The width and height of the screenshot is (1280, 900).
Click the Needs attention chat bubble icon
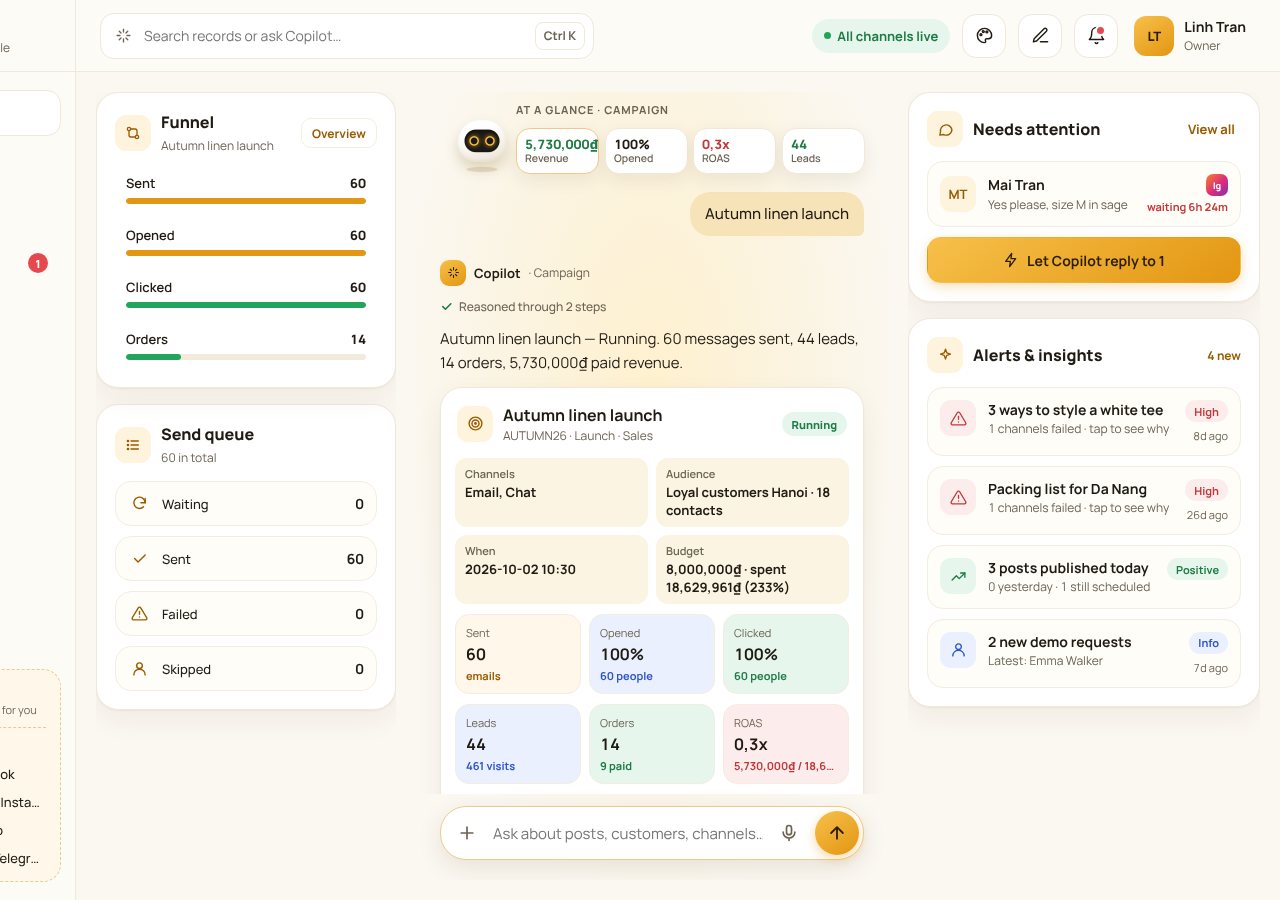pos(945,129)
